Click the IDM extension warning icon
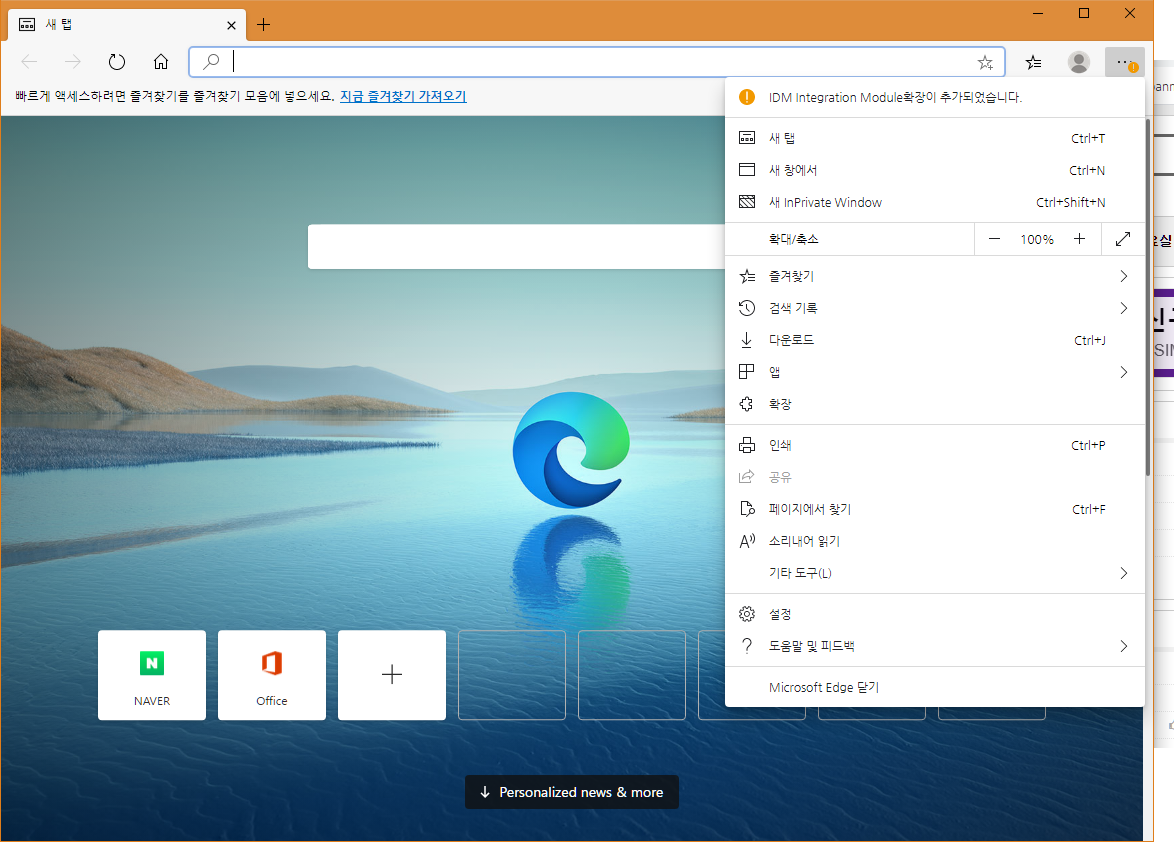1174x842 pixels. pos(746,97)
